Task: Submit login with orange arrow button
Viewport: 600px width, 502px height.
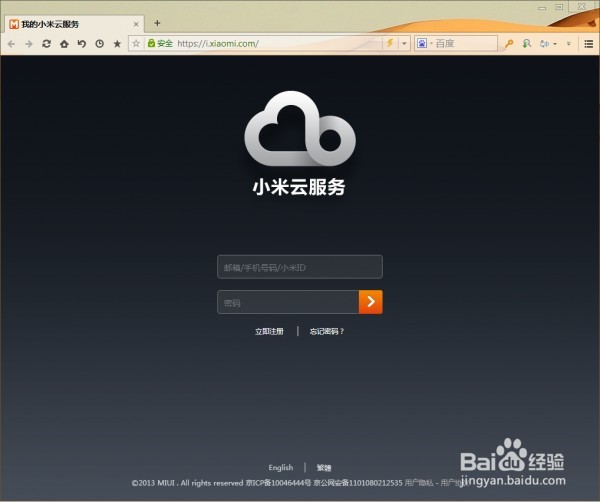Action: [x=370, y=302]
